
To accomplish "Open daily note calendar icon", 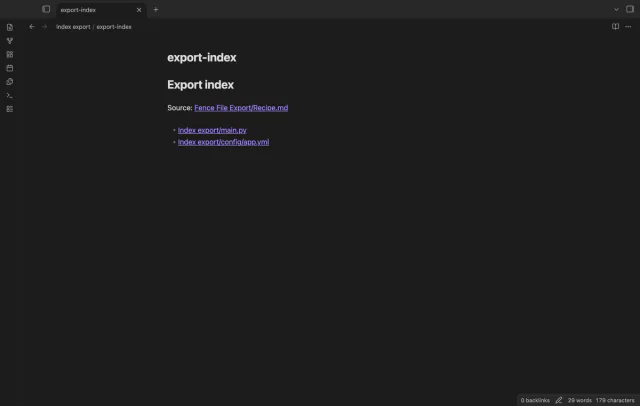I will coord(10,68).
